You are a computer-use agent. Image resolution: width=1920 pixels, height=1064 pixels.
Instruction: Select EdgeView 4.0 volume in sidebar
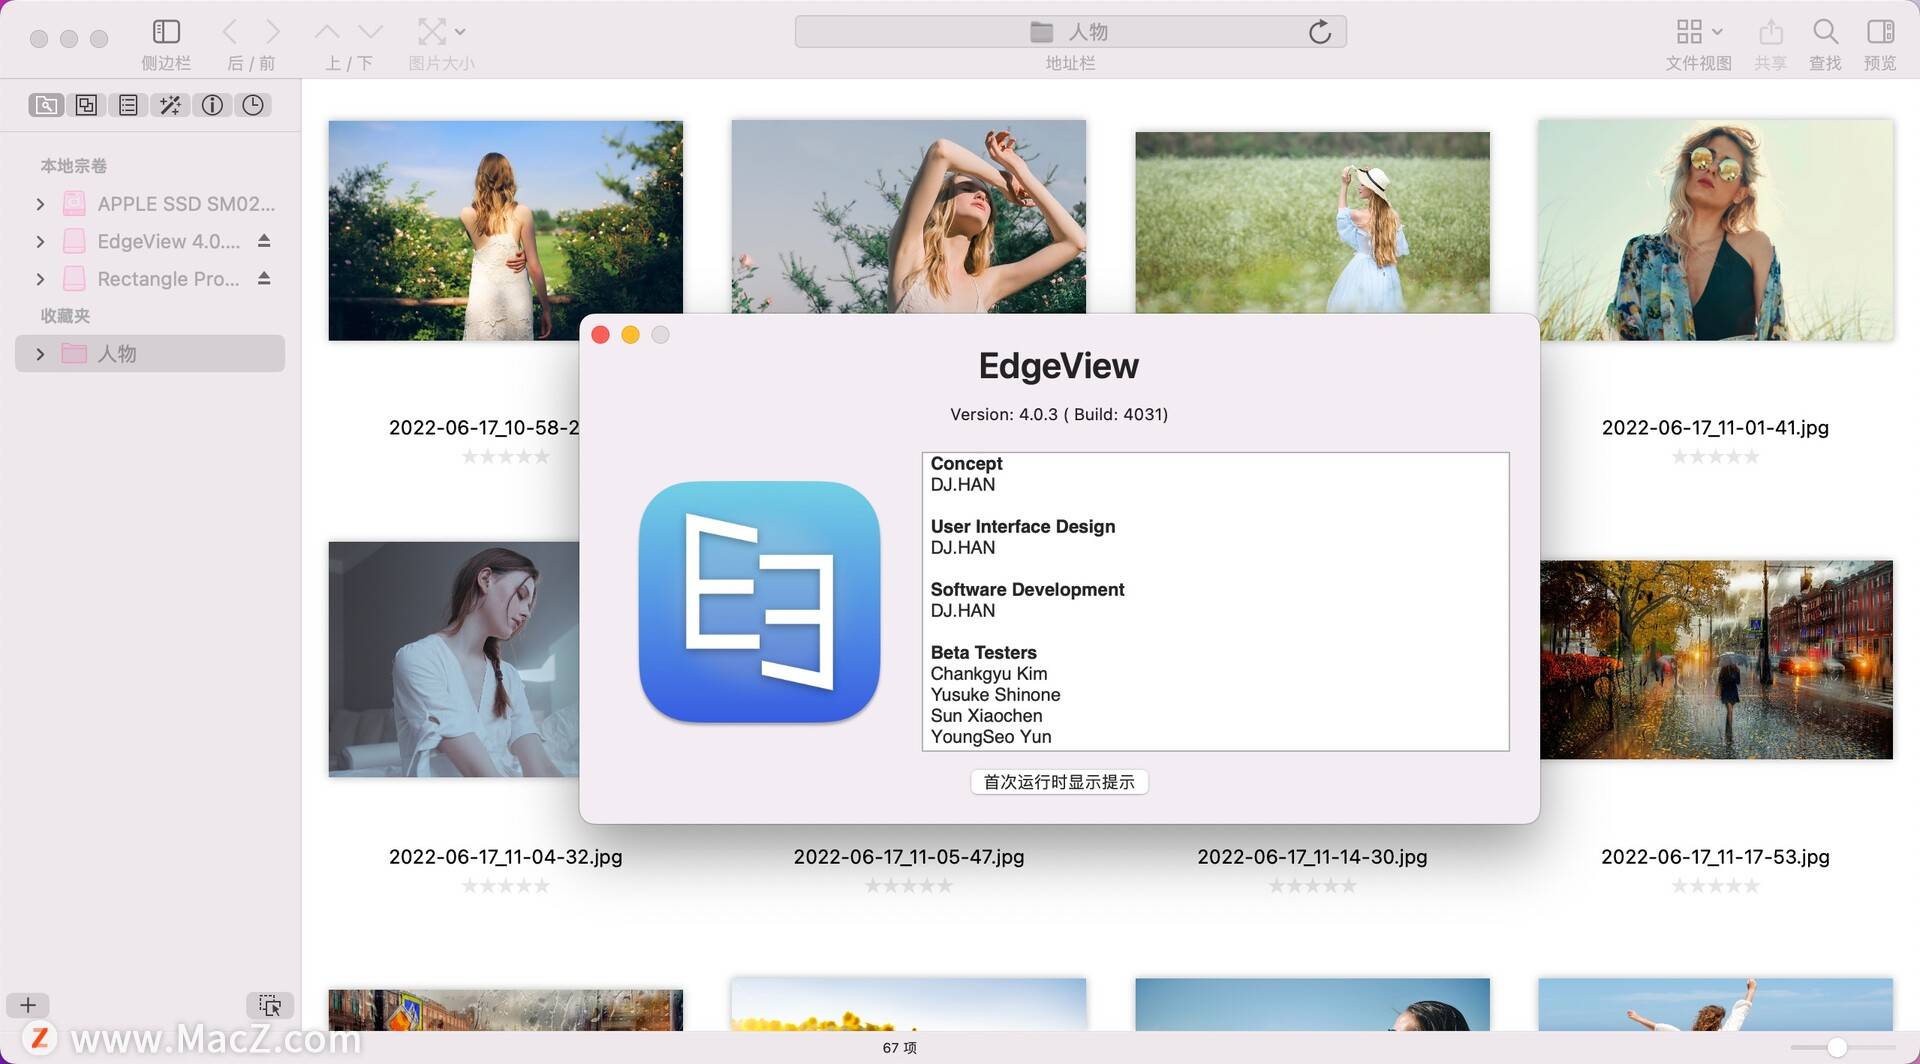tap(151, 241)
